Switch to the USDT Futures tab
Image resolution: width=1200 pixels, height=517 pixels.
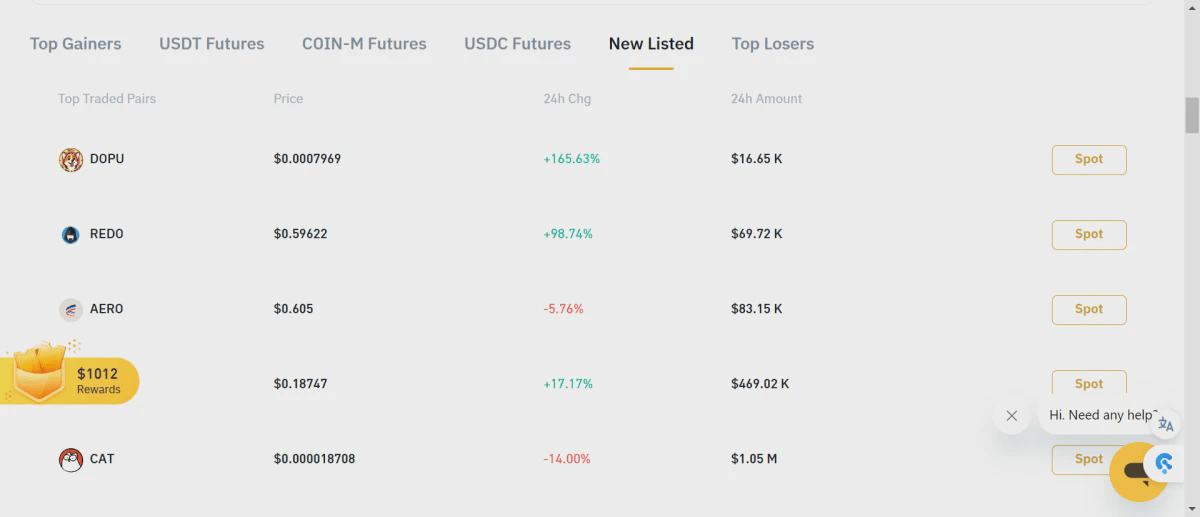[x=212, y=44]
